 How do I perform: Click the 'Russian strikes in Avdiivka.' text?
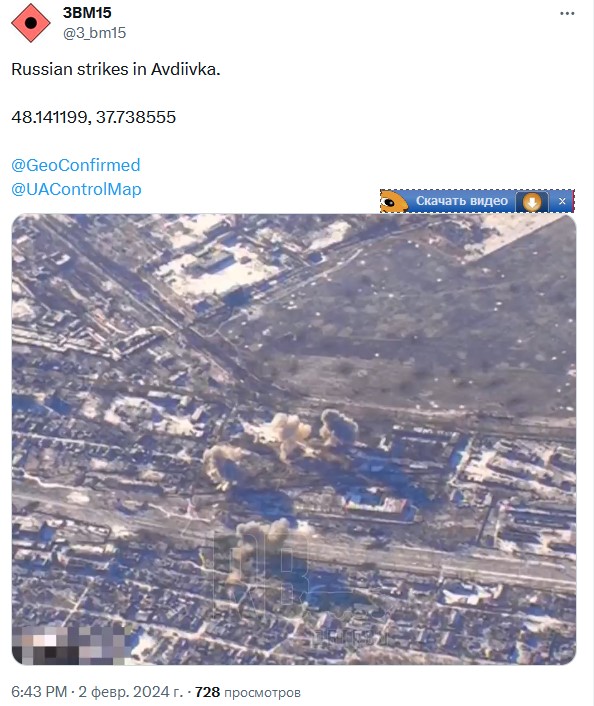[x=116, y=69]
